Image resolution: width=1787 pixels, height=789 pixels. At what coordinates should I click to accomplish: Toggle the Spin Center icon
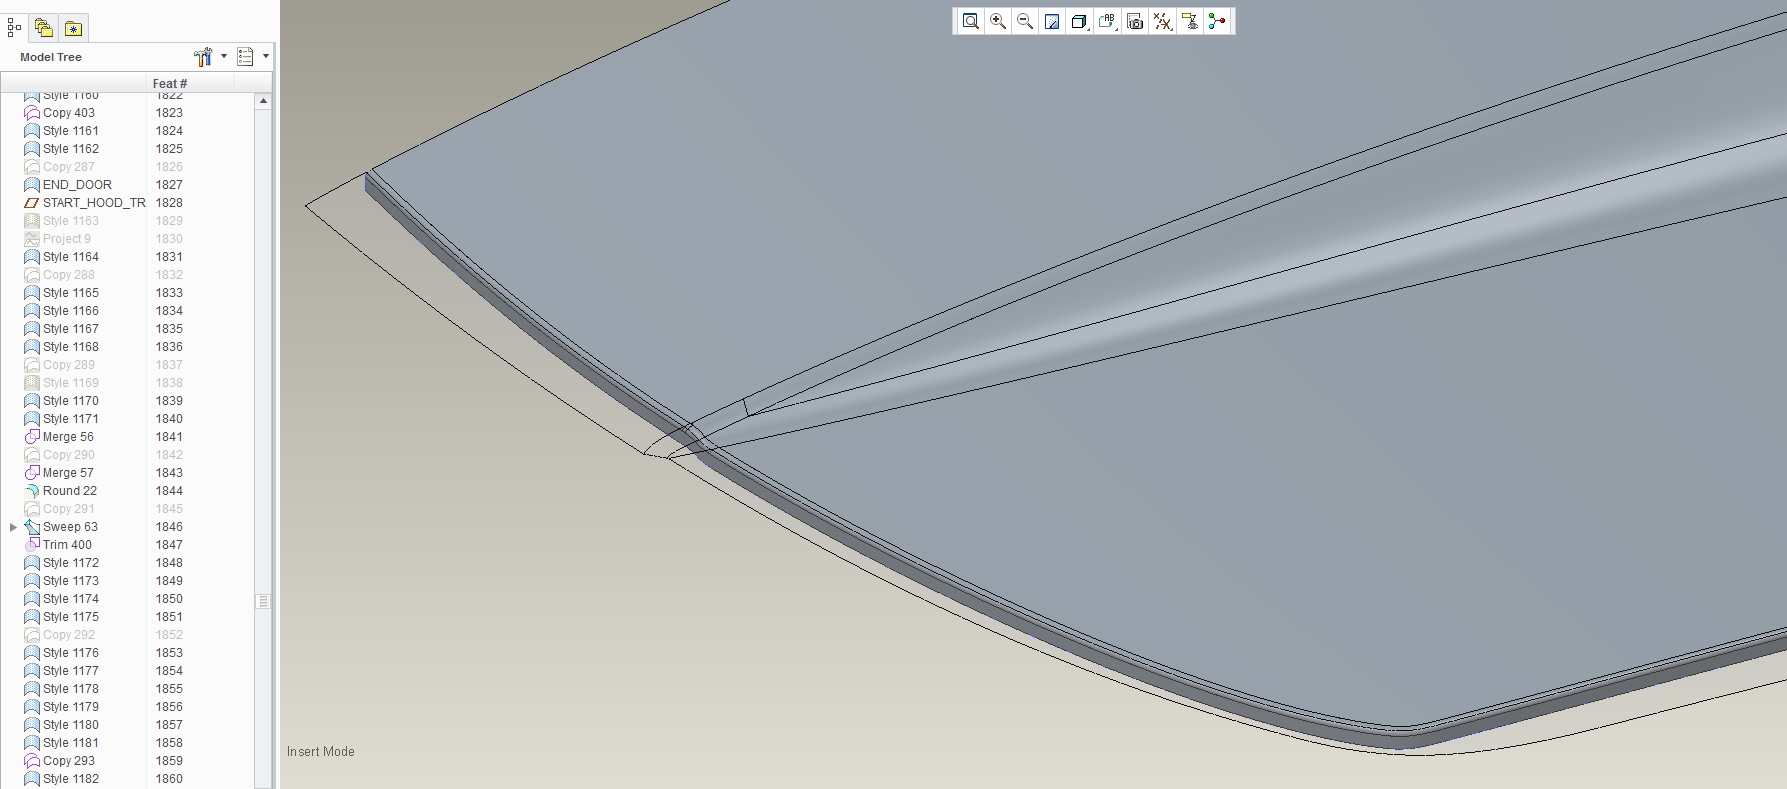point(1217,21)
